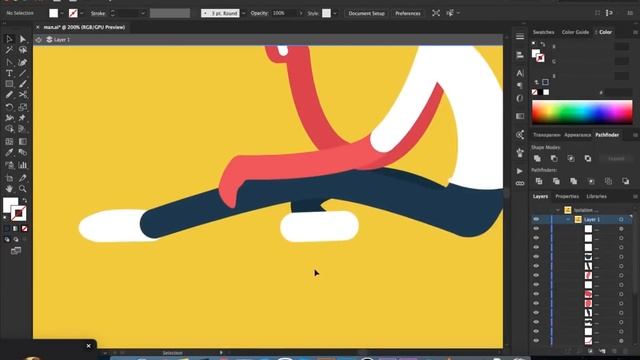
Task: Pick the Column Graph tool
Action: 23,165
